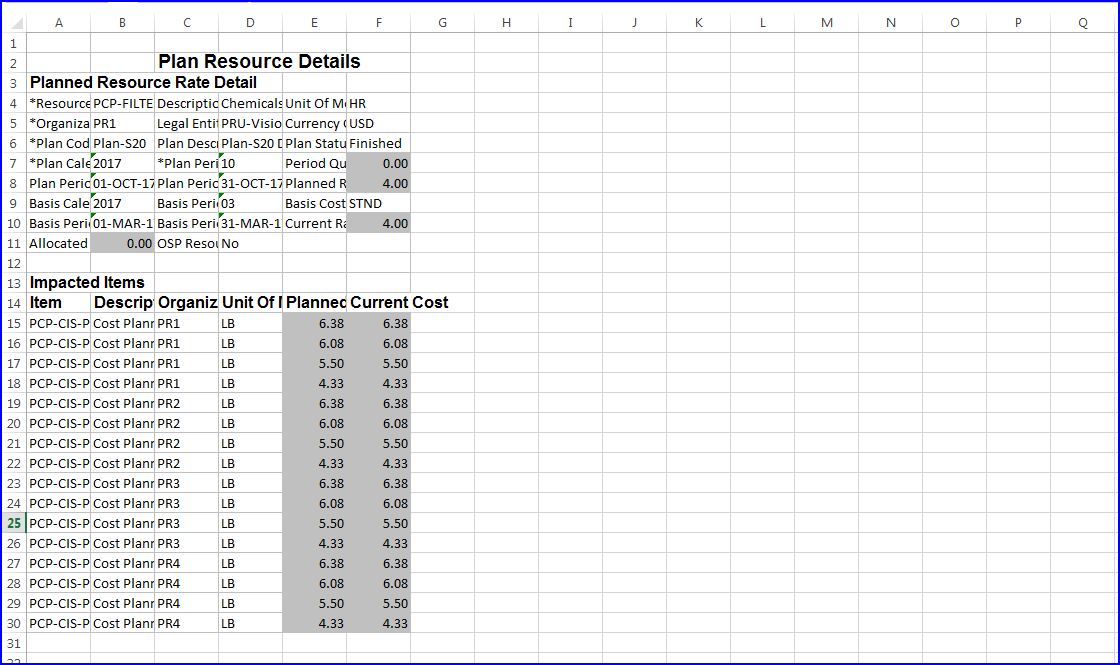Select current cost 5.50 in row 25
This screenshot has height=665, width=1120.
(379, 523)
